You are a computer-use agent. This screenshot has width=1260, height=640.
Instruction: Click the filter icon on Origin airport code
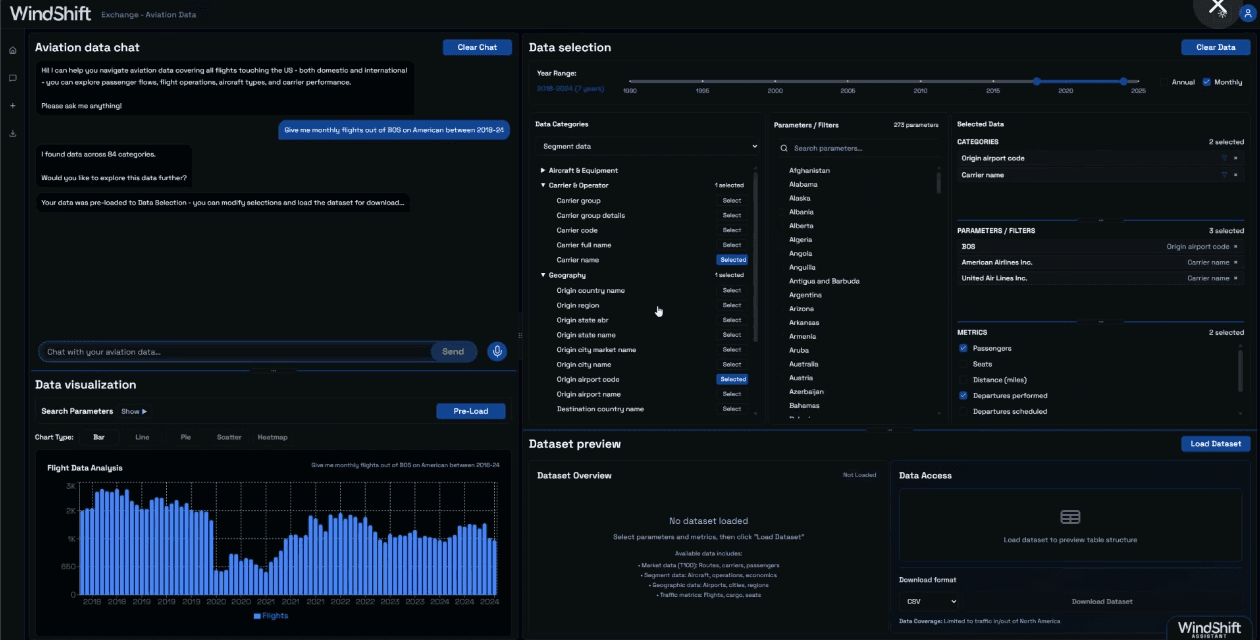point(1224,158)
